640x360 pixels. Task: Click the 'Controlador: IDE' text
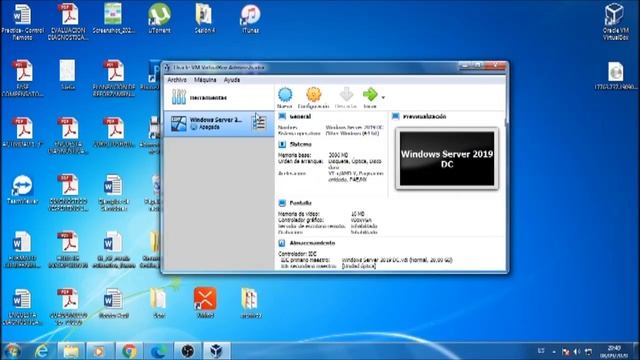[x=297, y=253]
